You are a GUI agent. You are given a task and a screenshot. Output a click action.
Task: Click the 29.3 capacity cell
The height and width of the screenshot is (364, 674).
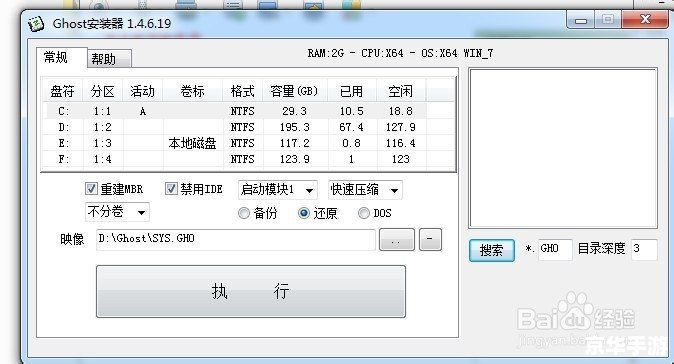point(294,111)
